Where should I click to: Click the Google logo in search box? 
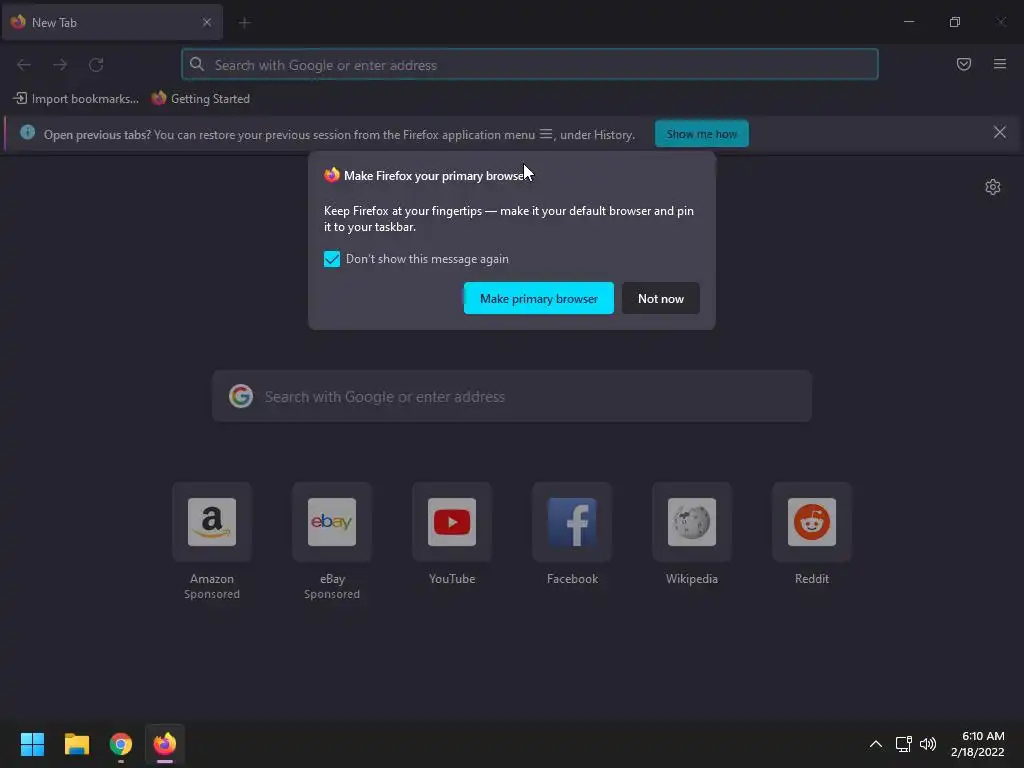[x=241, y=396]
